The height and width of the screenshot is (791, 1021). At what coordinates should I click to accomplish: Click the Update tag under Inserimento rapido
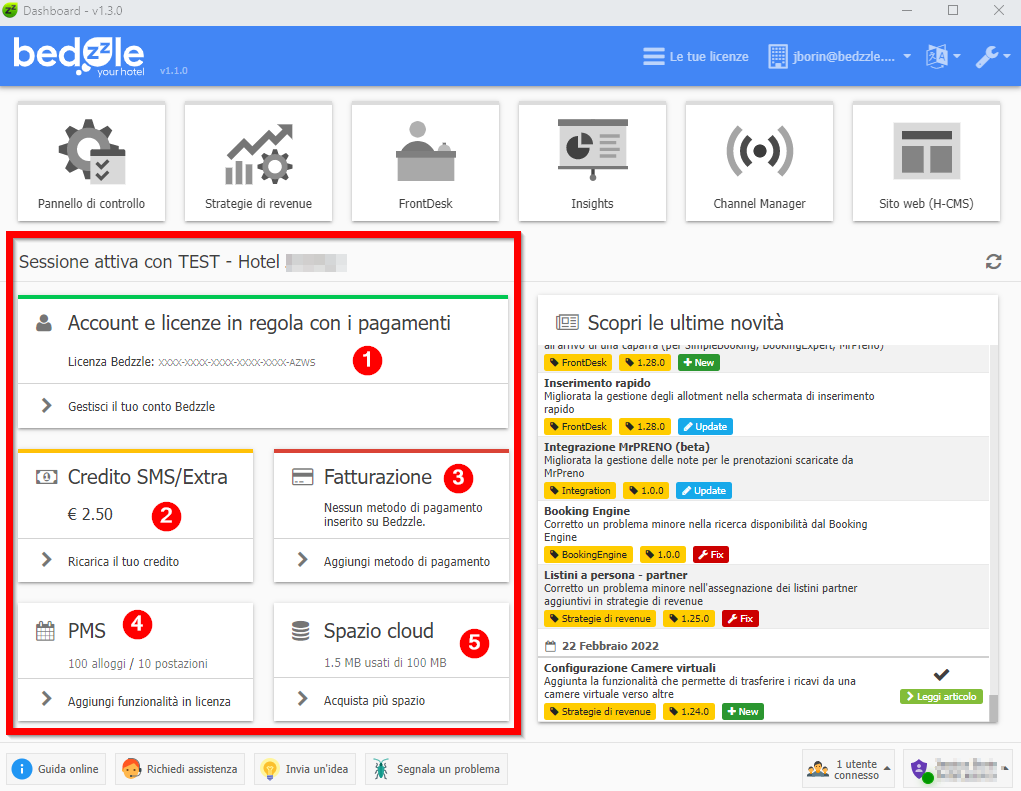pyautogui.click(x=705, y=426)
